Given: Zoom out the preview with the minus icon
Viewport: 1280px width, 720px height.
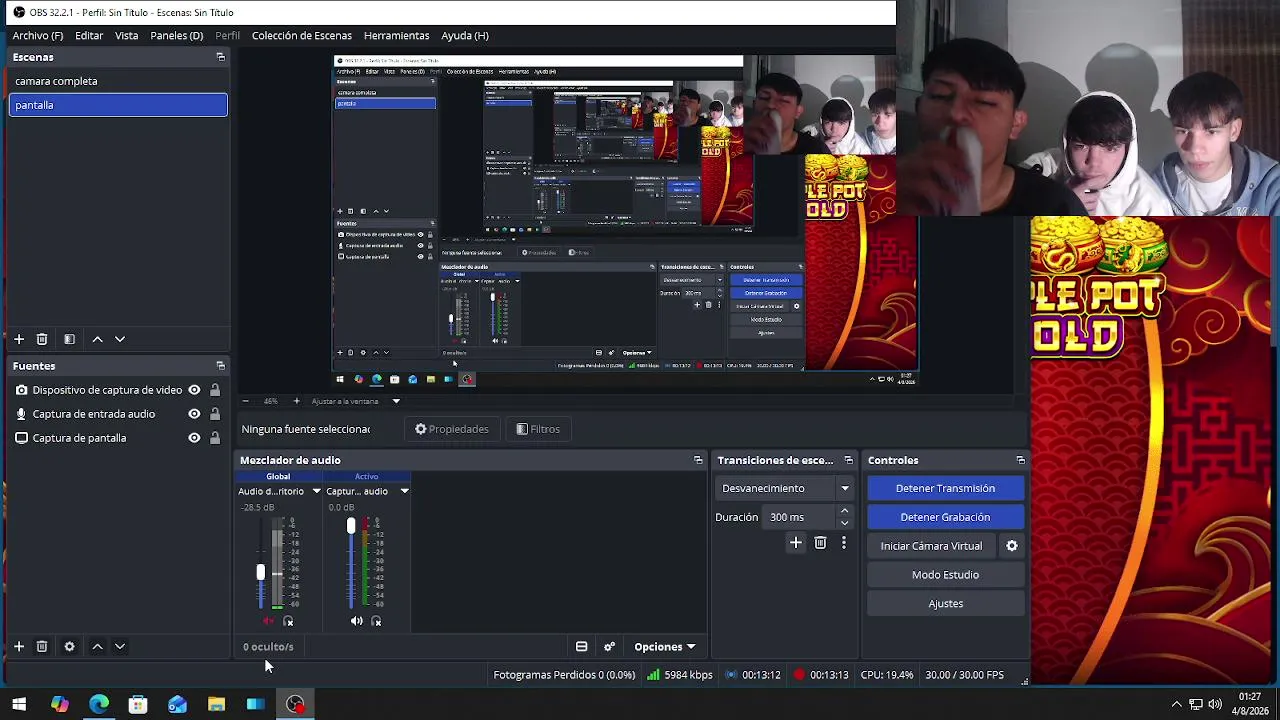Looking at the screenshot, I should coord(245,401).
